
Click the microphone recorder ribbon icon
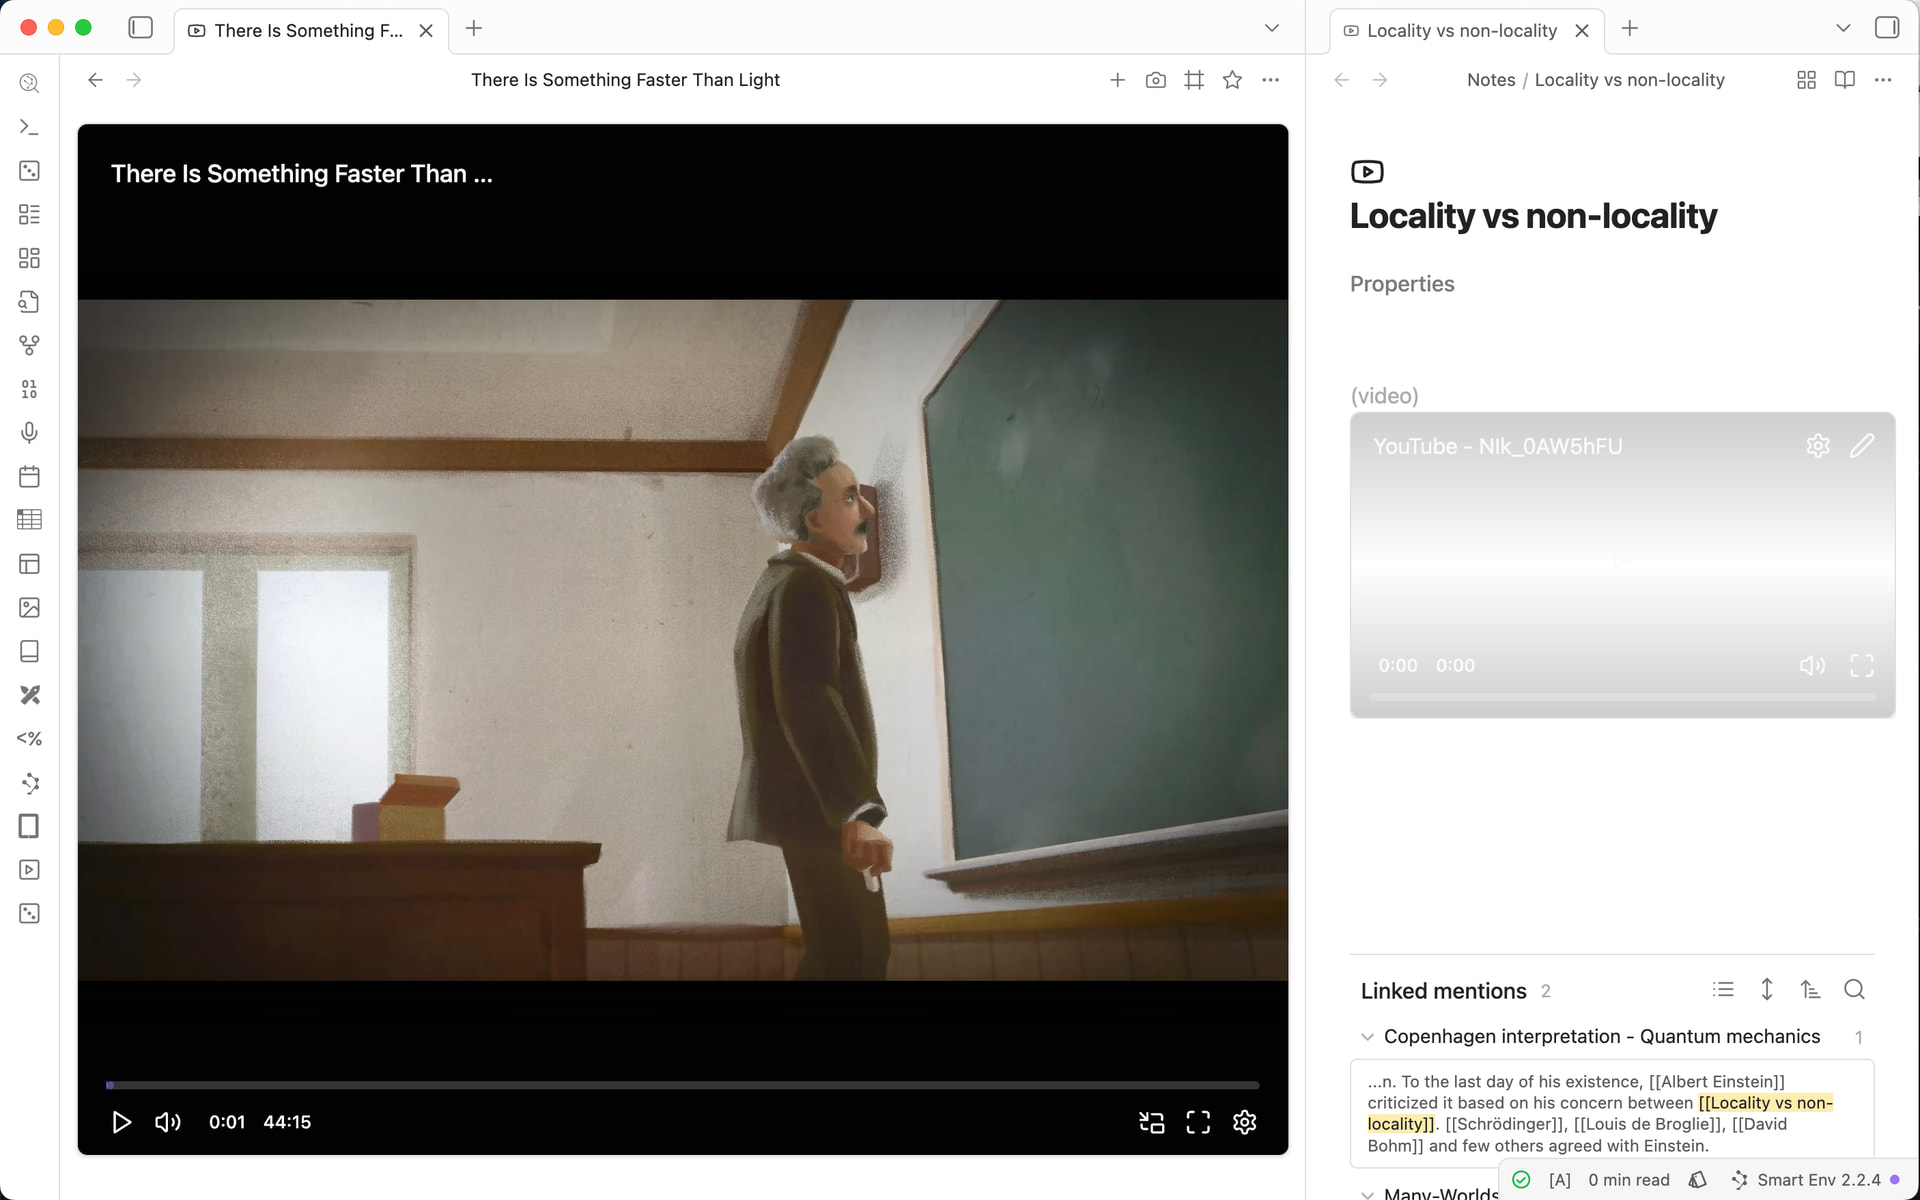click(x=29, y=432)
